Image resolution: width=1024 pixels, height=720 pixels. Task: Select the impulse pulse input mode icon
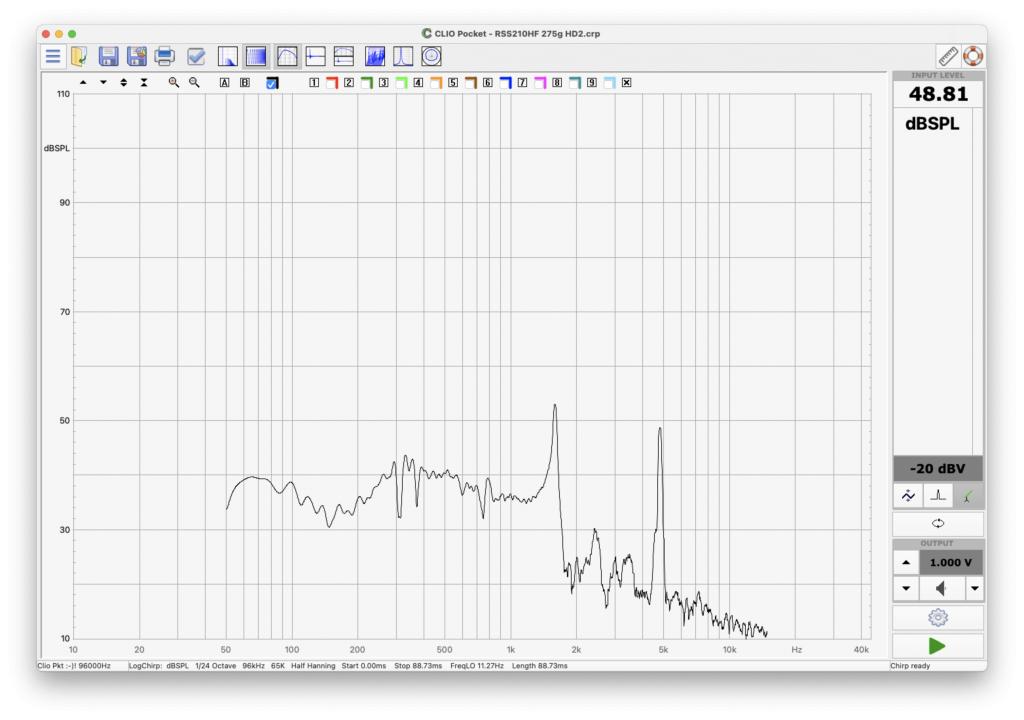(938, 496)
